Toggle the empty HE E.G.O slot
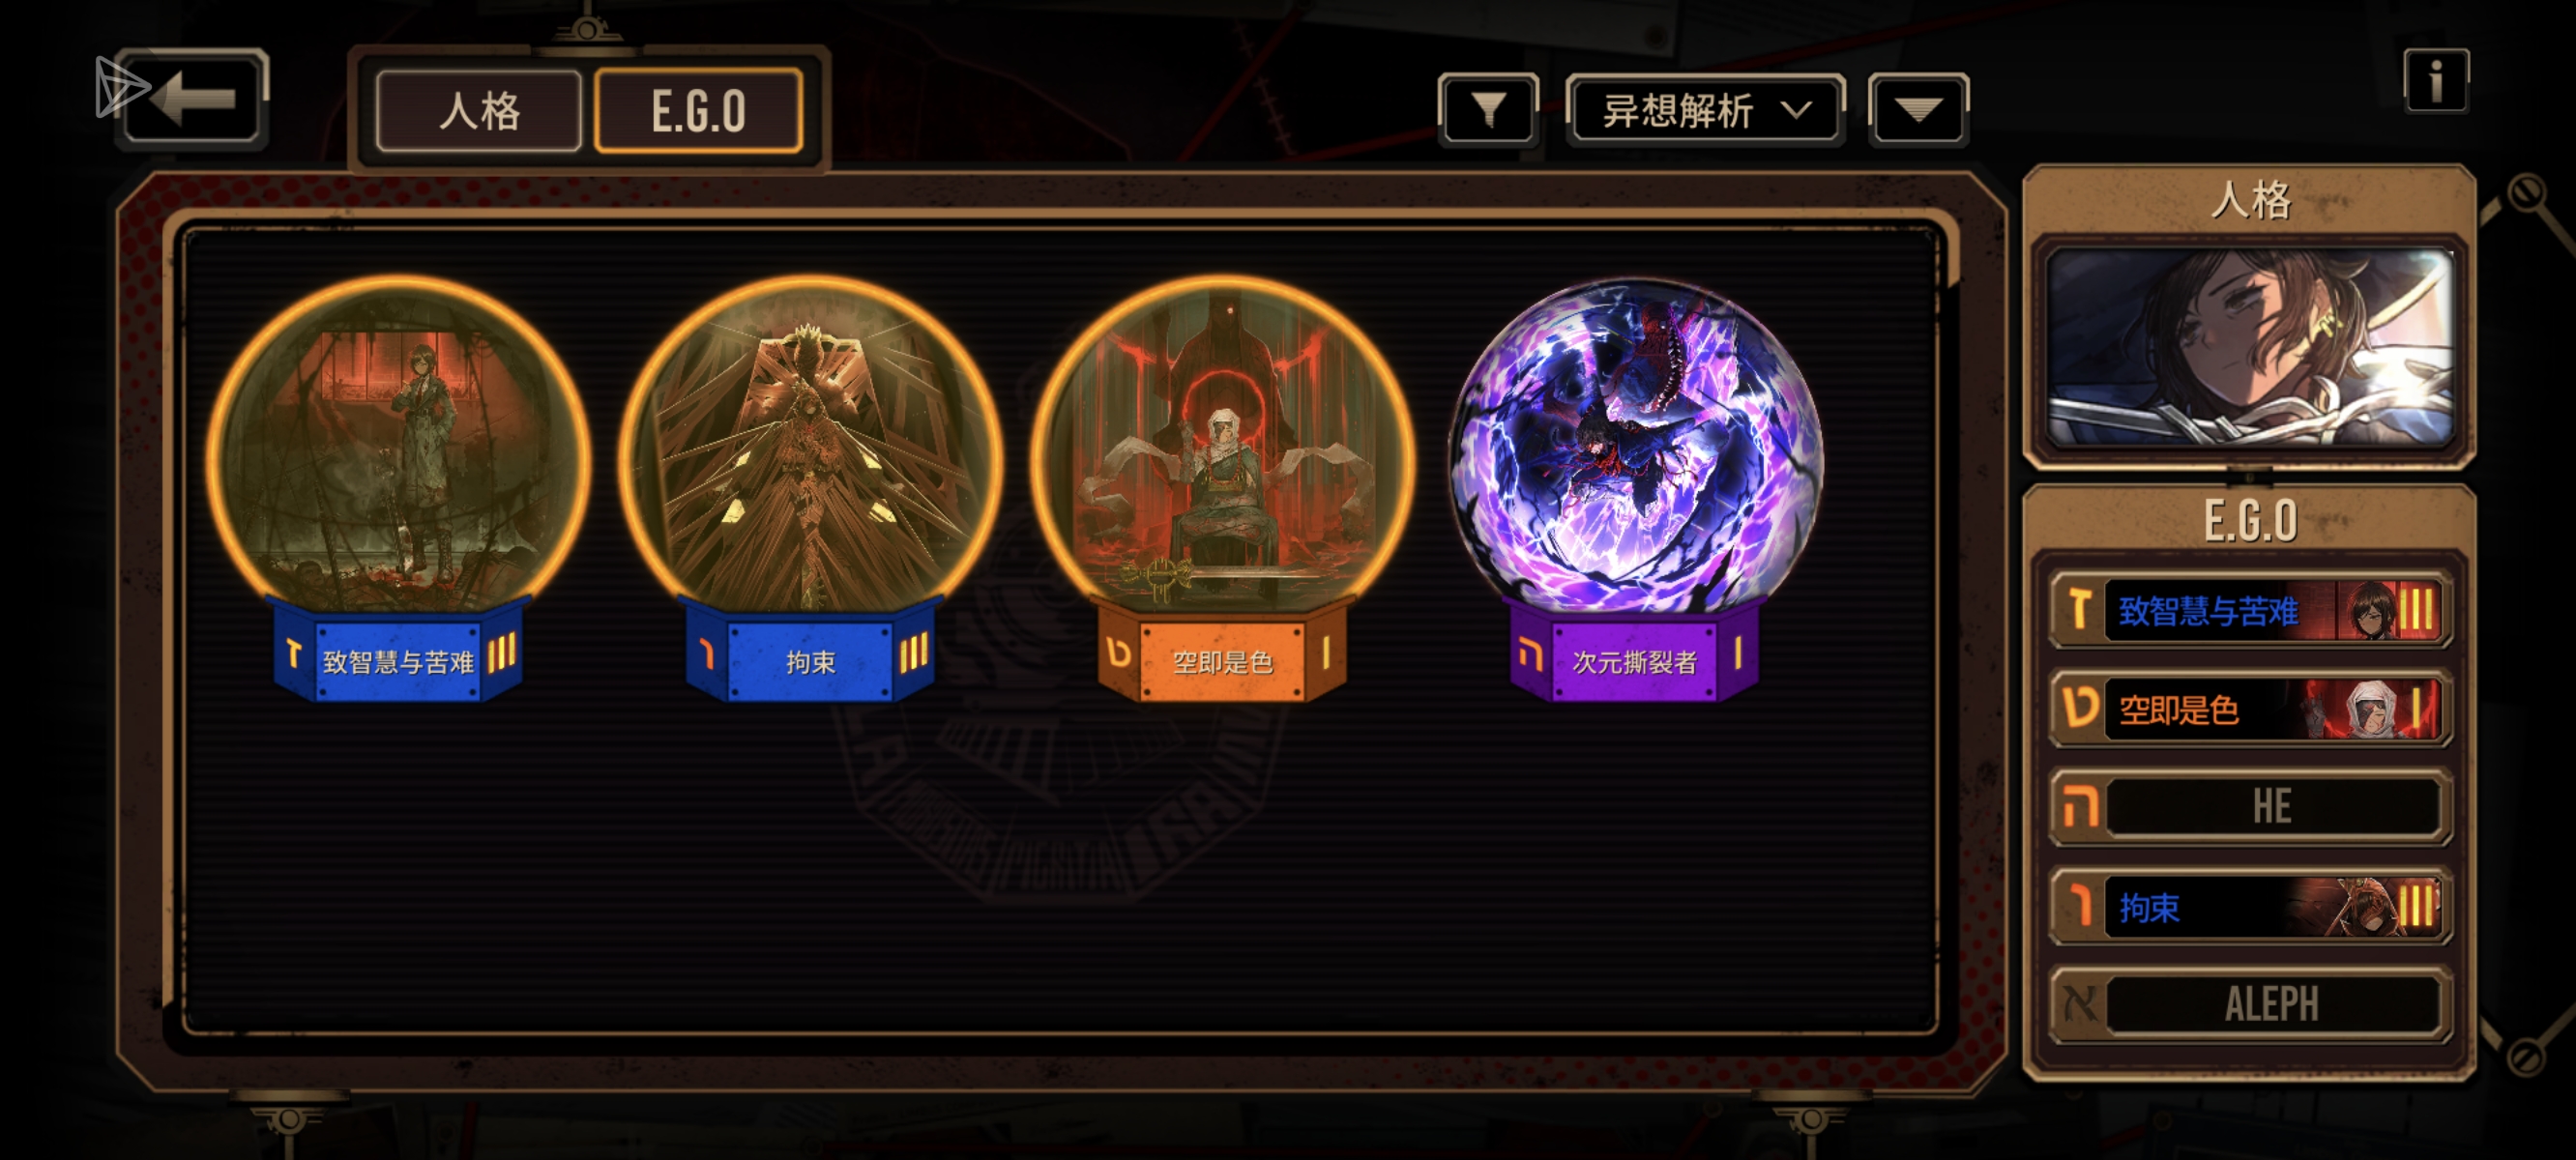This screenshot has width=2576, height=1160. click(x=2250, y=806)
